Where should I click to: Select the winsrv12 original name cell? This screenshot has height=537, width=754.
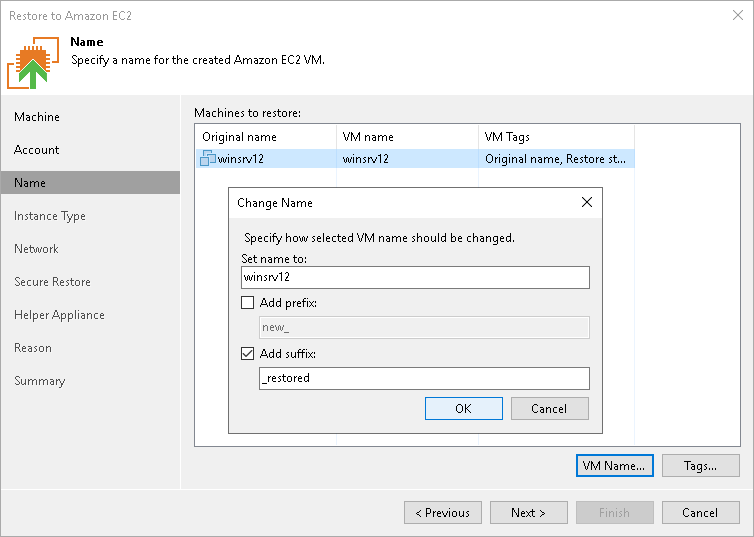click(266, 159)
